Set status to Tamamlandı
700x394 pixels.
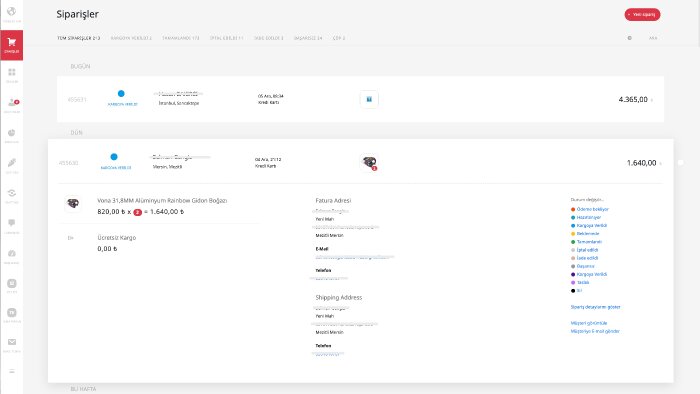[x=586, y=242]
